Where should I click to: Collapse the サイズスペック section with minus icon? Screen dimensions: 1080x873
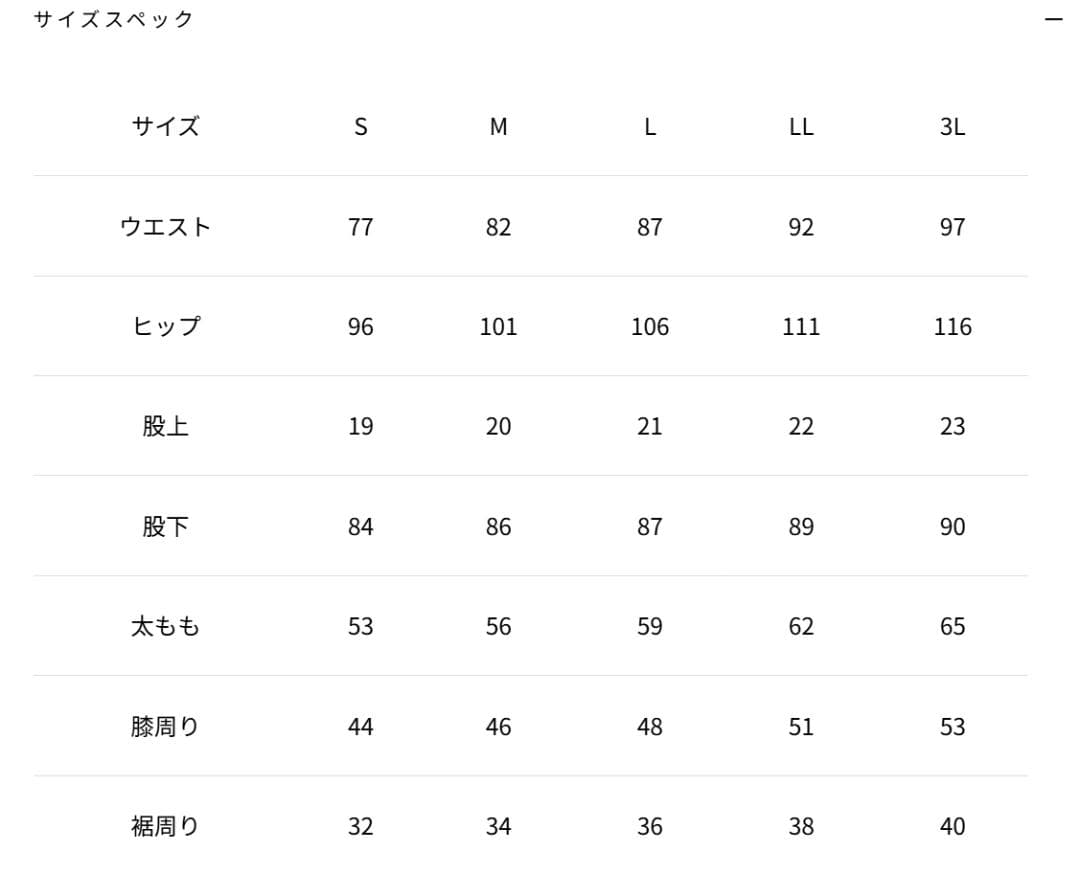[1053, 20]
